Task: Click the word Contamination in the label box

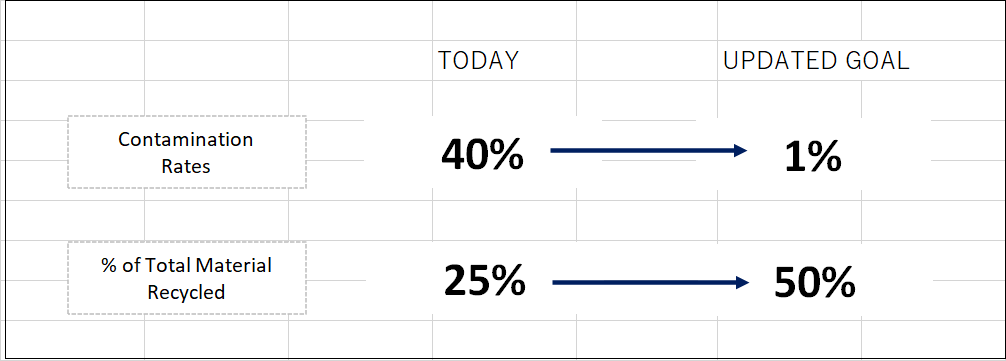Action: 186,139
